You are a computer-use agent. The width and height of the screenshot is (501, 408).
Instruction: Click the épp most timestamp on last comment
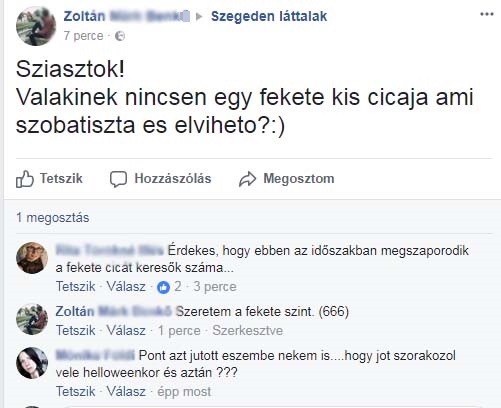pos(184,392)
